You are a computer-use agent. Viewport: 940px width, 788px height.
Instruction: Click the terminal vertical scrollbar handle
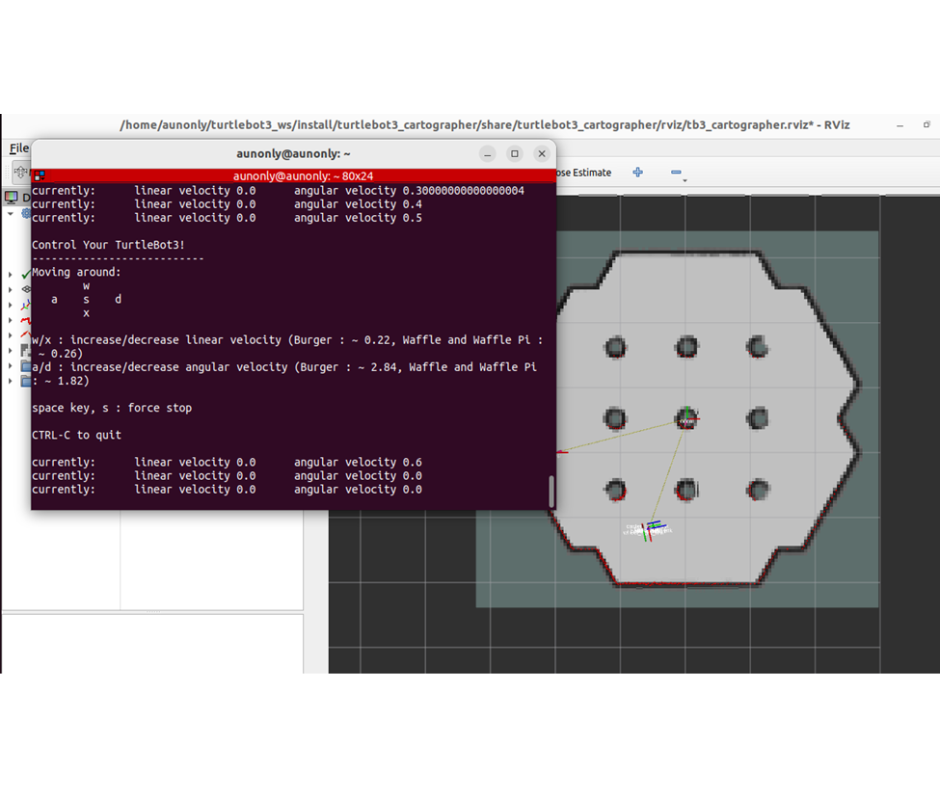[550, 490]
